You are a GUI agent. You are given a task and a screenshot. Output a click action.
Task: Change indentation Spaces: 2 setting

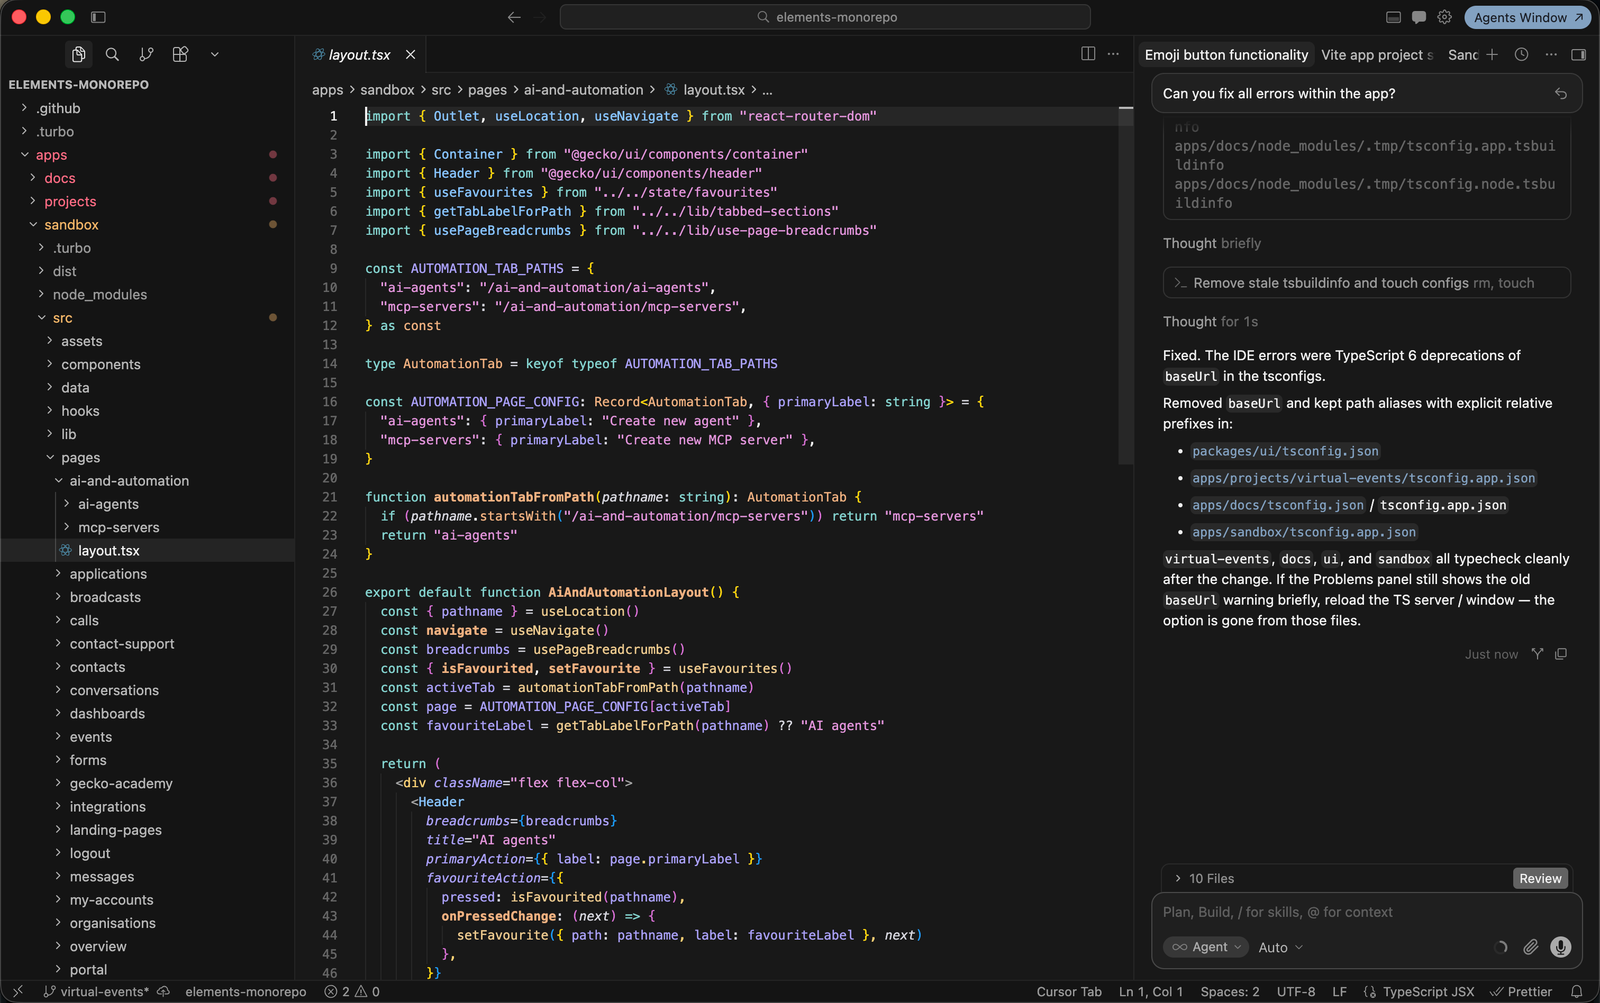point(1230,991)
